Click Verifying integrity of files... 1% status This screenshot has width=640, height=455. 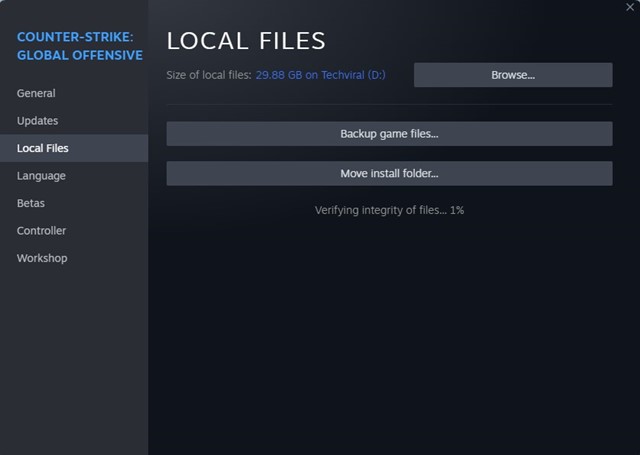(x=389, y=210)
